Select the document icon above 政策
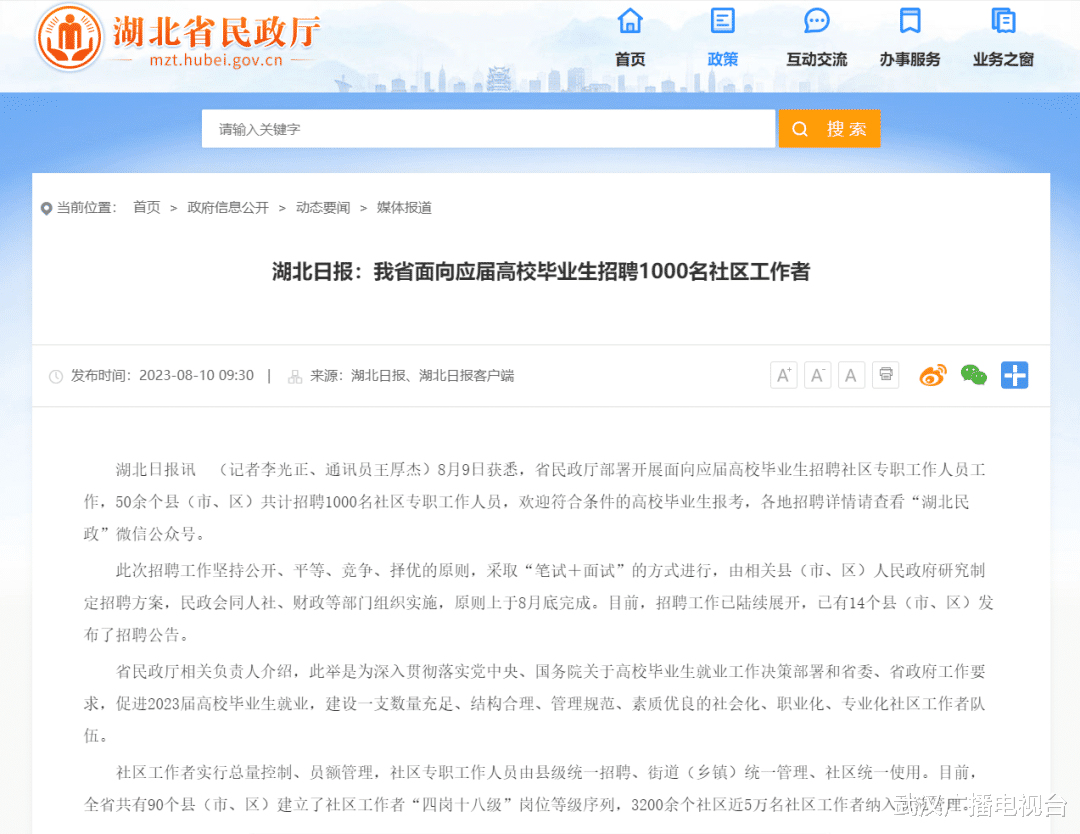 coord(722,21)
